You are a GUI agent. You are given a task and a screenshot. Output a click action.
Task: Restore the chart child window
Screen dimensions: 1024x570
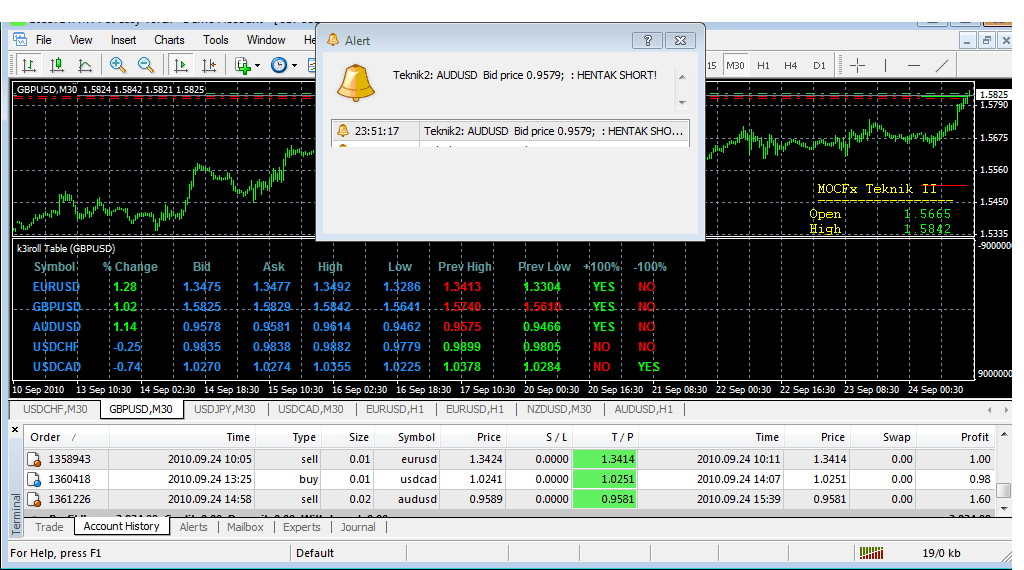point(987,40)
